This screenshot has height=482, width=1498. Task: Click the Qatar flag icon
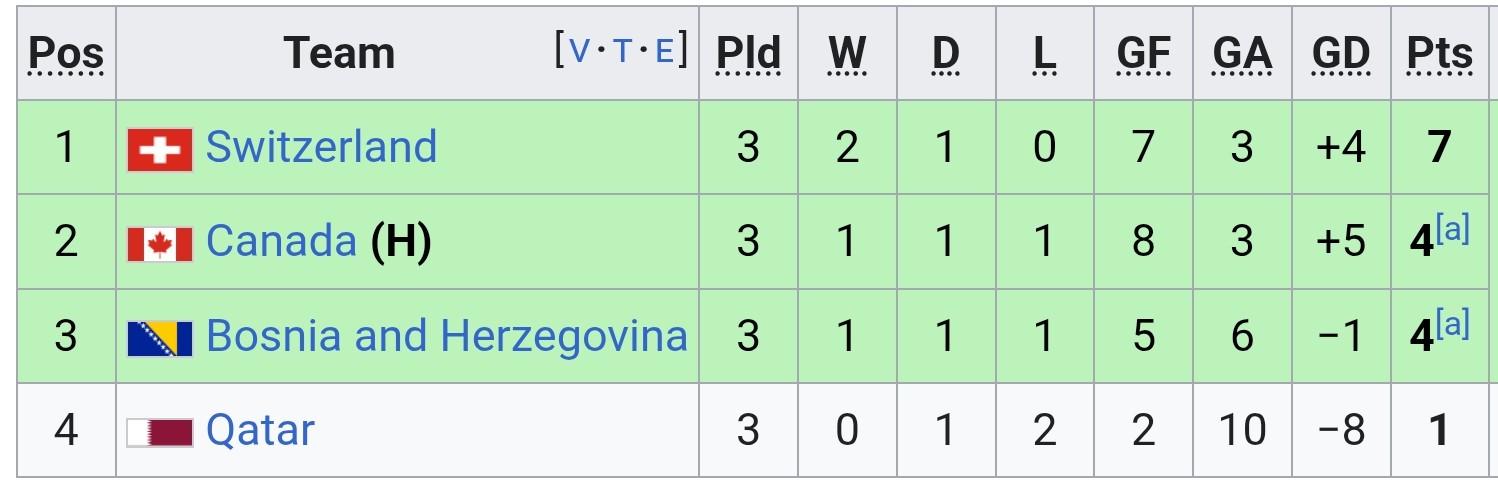[x=160, y=433]
